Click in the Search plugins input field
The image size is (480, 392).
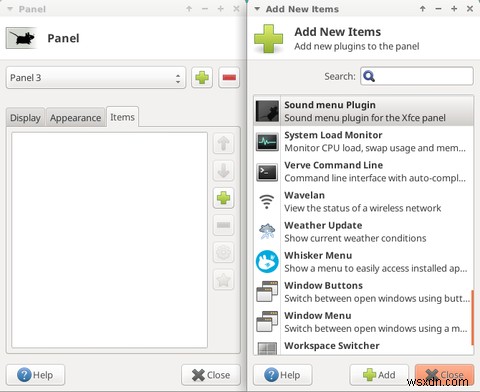pyautogui.click(x=417, y=76)
